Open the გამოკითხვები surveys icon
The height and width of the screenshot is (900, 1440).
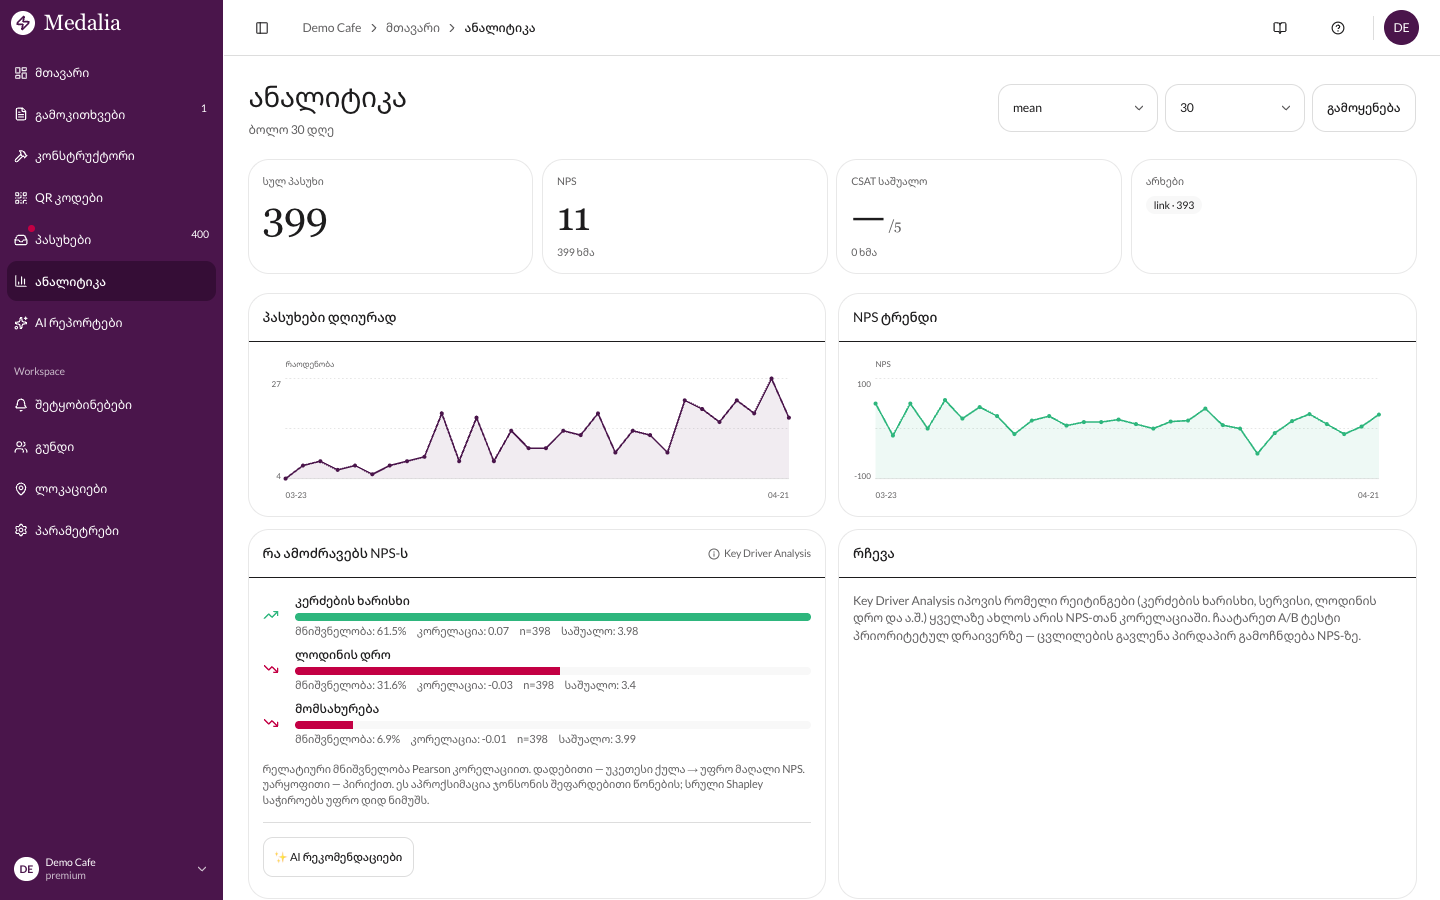click(20, 114)
